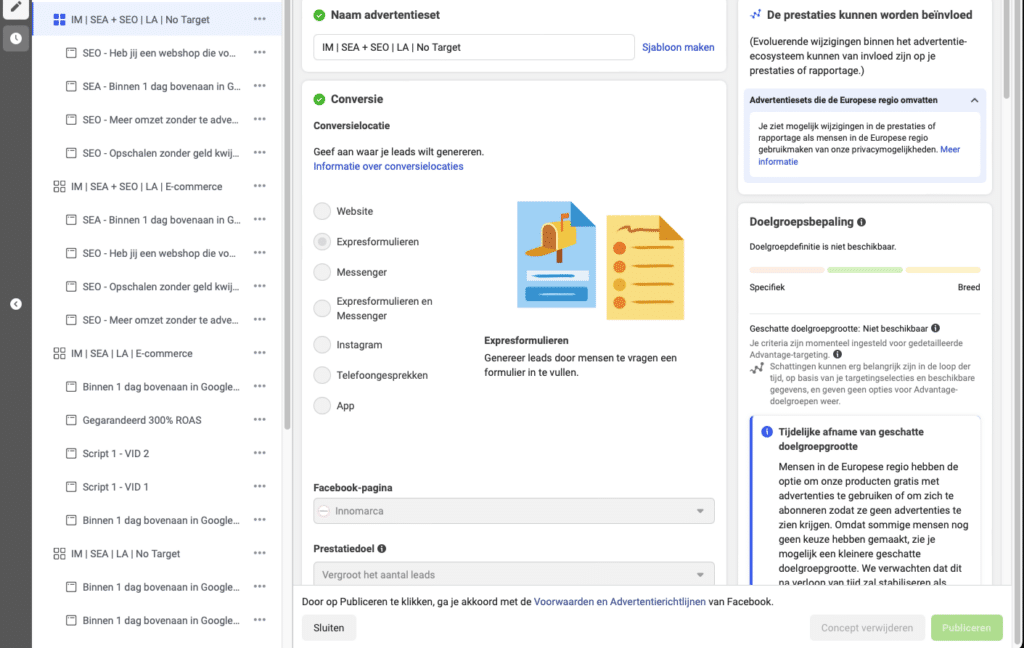Click the ad set grid icon for IM | SEA | LA | E-commerce
The image size is (1024, 648).
[59, 353]
